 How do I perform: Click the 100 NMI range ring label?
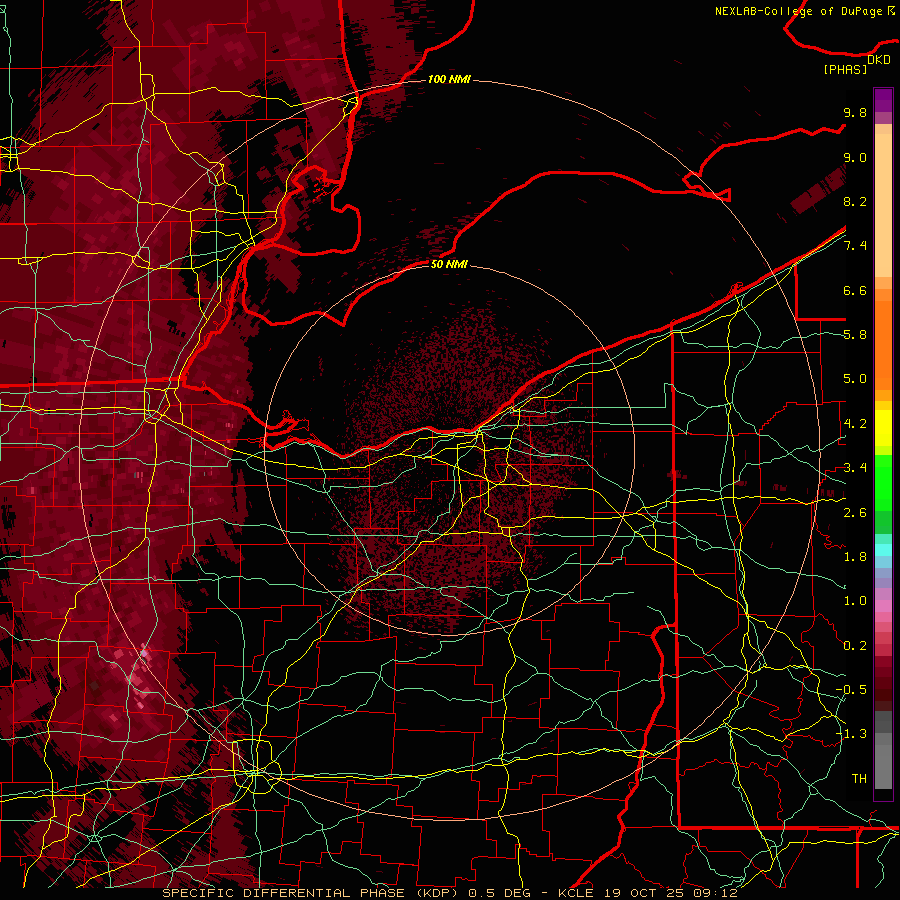449,79
